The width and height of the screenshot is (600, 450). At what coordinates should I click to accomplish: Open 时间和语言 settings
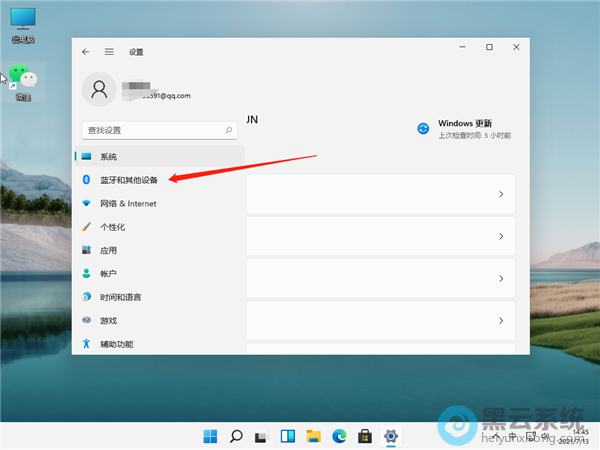point(120,297)
